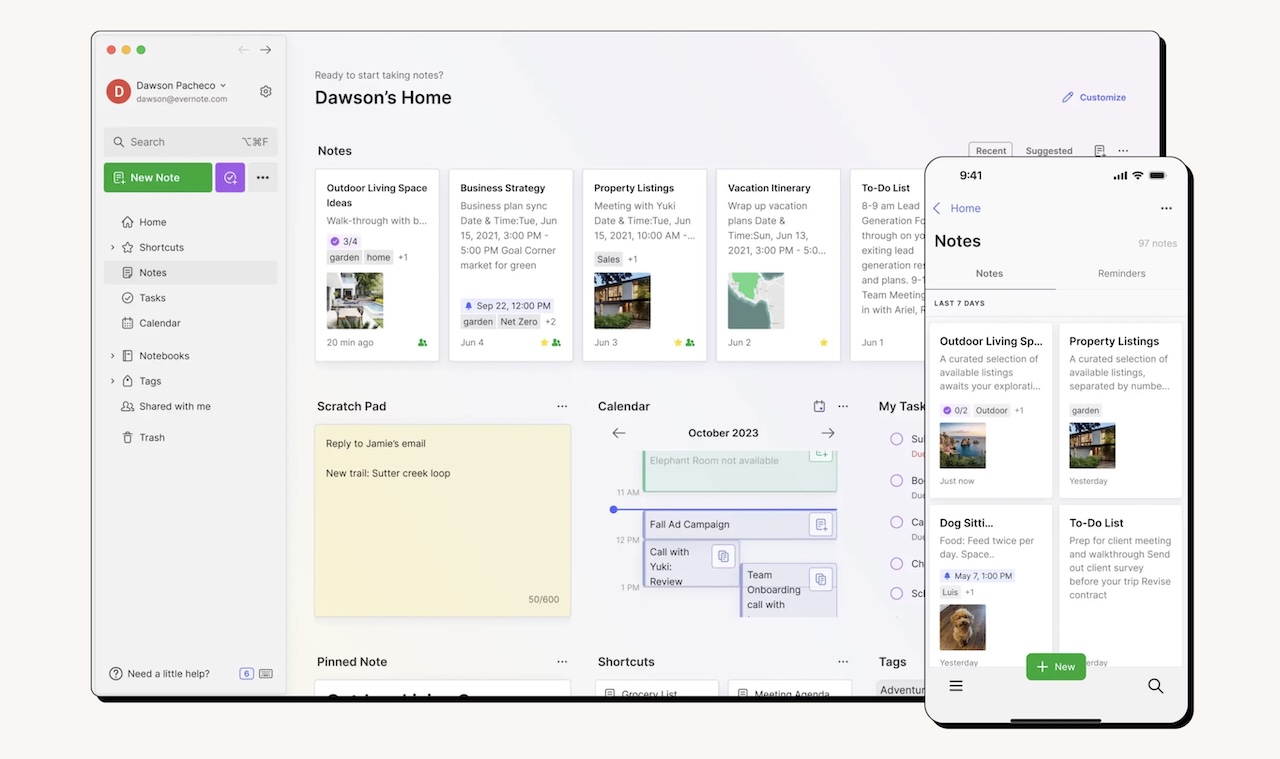
Task: Click Customize link
Action: tap(1094, 97)
